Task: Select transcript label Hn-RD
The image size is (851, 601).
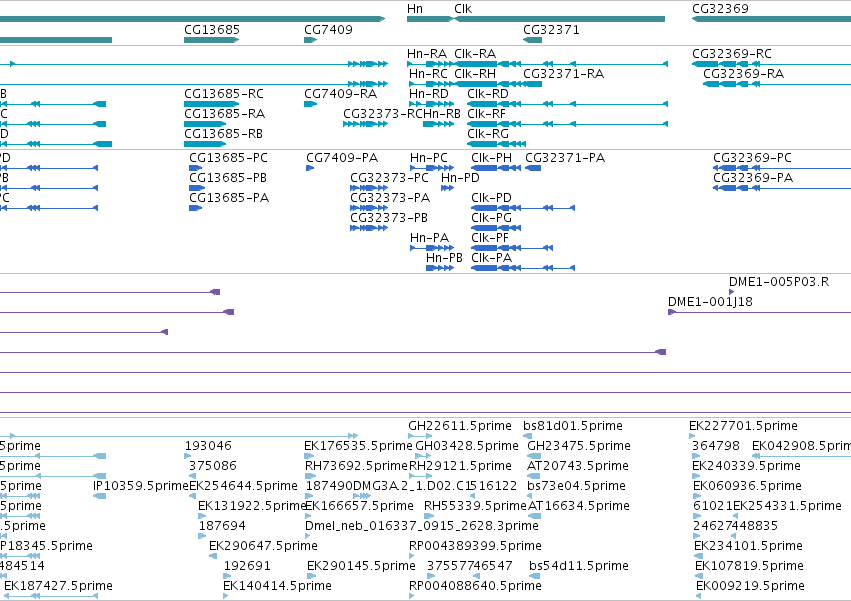Action: click(429, 94)
